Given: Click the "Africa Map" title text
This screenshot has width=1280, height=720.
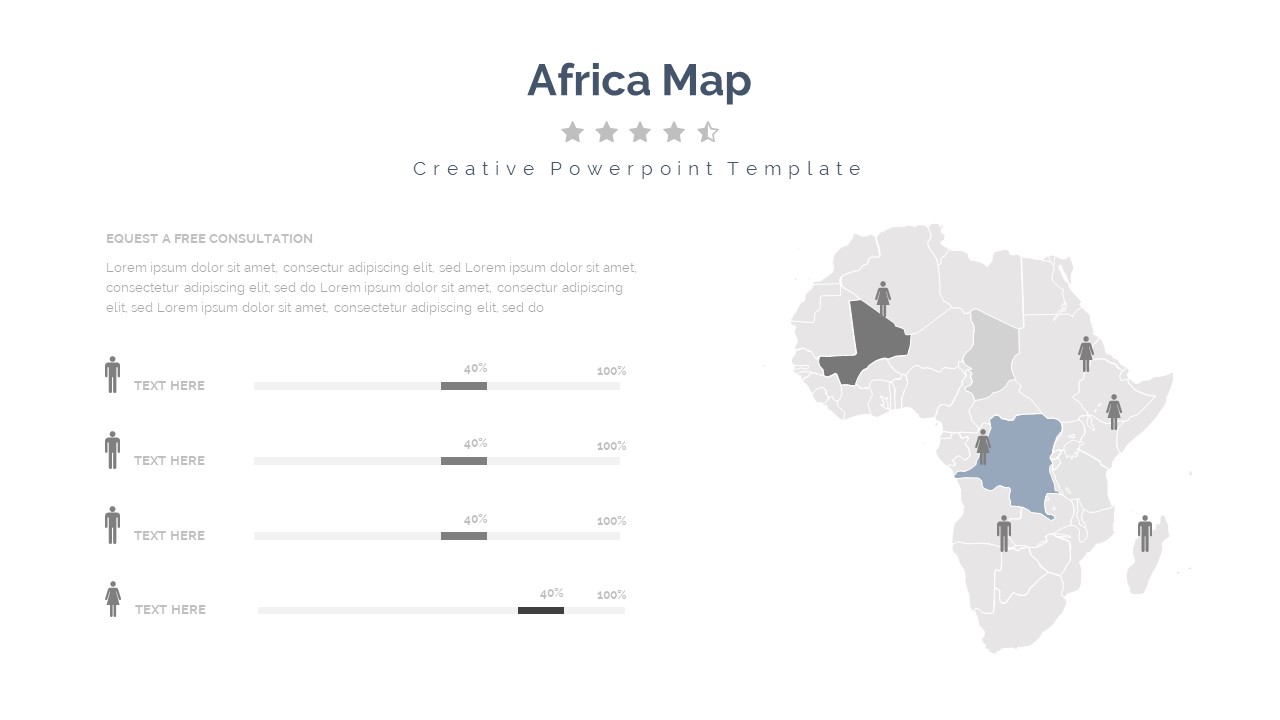Looking at the screenshot, I should point(639,80).
